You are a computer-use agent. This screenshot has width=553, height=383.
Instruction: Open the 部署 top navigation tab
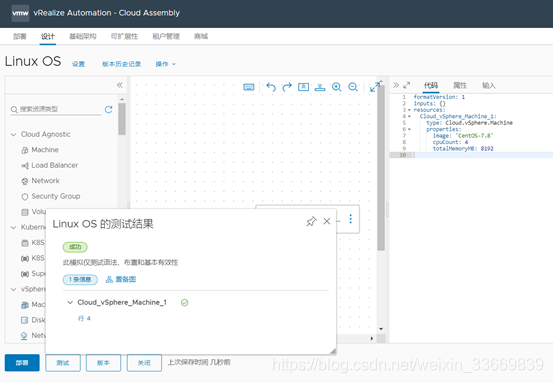[20, 36]
